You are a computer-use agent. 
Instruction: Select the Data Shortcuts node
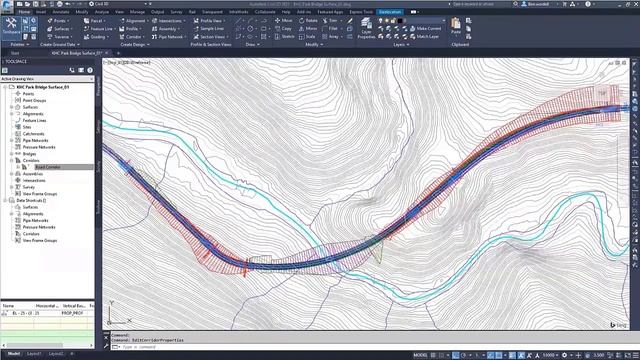pos(31,200)
